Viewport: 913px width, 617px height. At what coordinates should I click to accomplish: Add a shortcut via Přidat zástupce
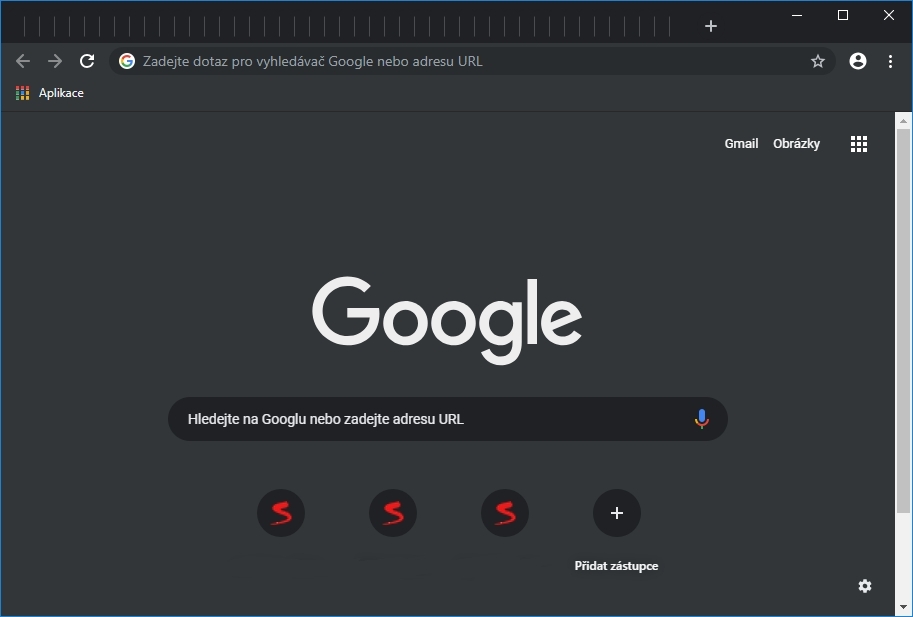point(617,531)
